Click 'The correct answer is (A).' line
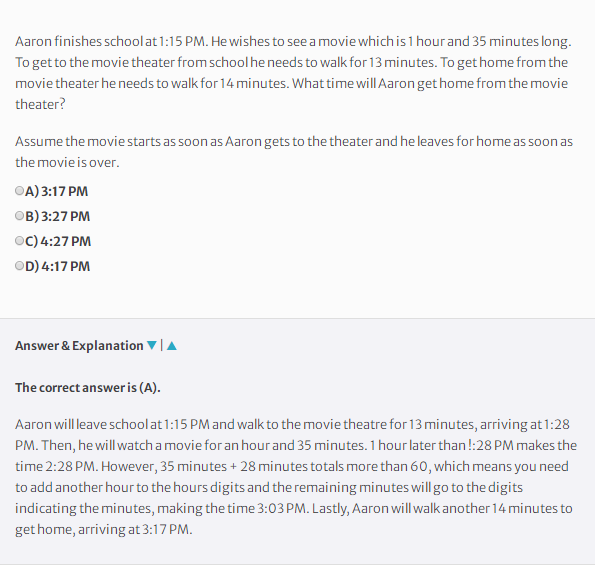This screenshot has width=595, height=567. 88,387
